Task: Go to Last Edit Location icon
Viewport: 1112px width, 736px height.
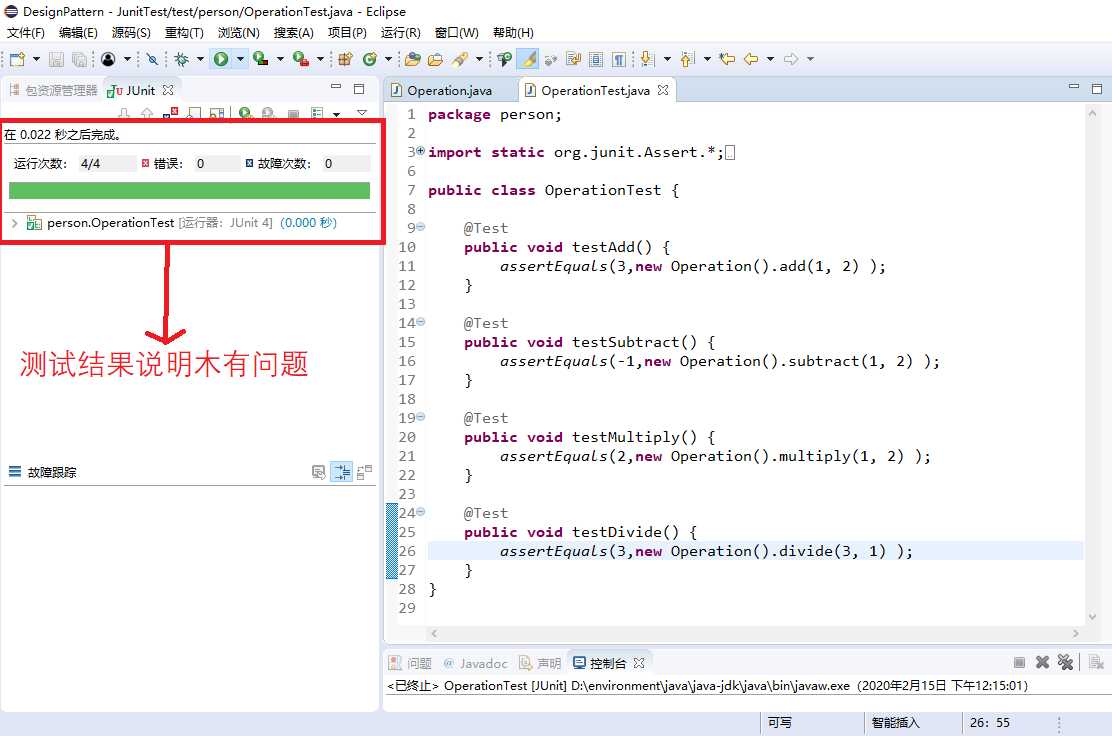Action: [727, 60]
